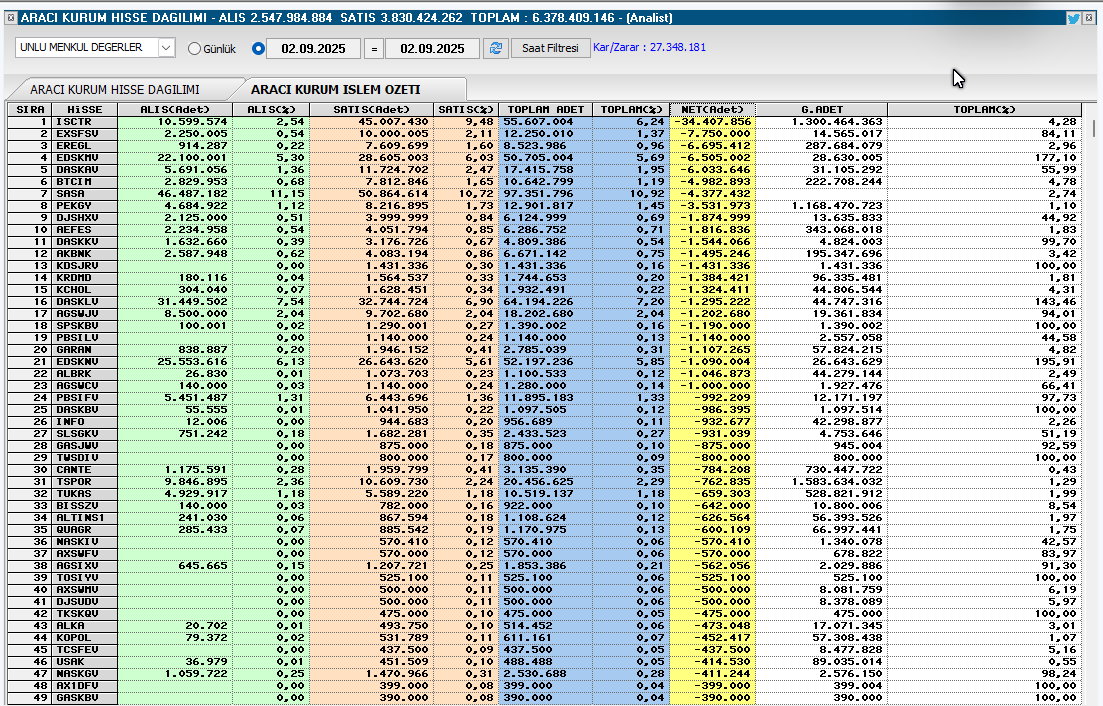This screenshot has height=706, width=1103.
Task: Select the QUAGR stock row
Action: (544, 530)
